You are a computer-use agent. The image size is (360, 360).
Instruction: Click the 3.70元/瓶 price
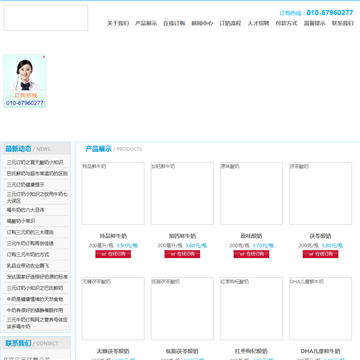pos(263,246)
